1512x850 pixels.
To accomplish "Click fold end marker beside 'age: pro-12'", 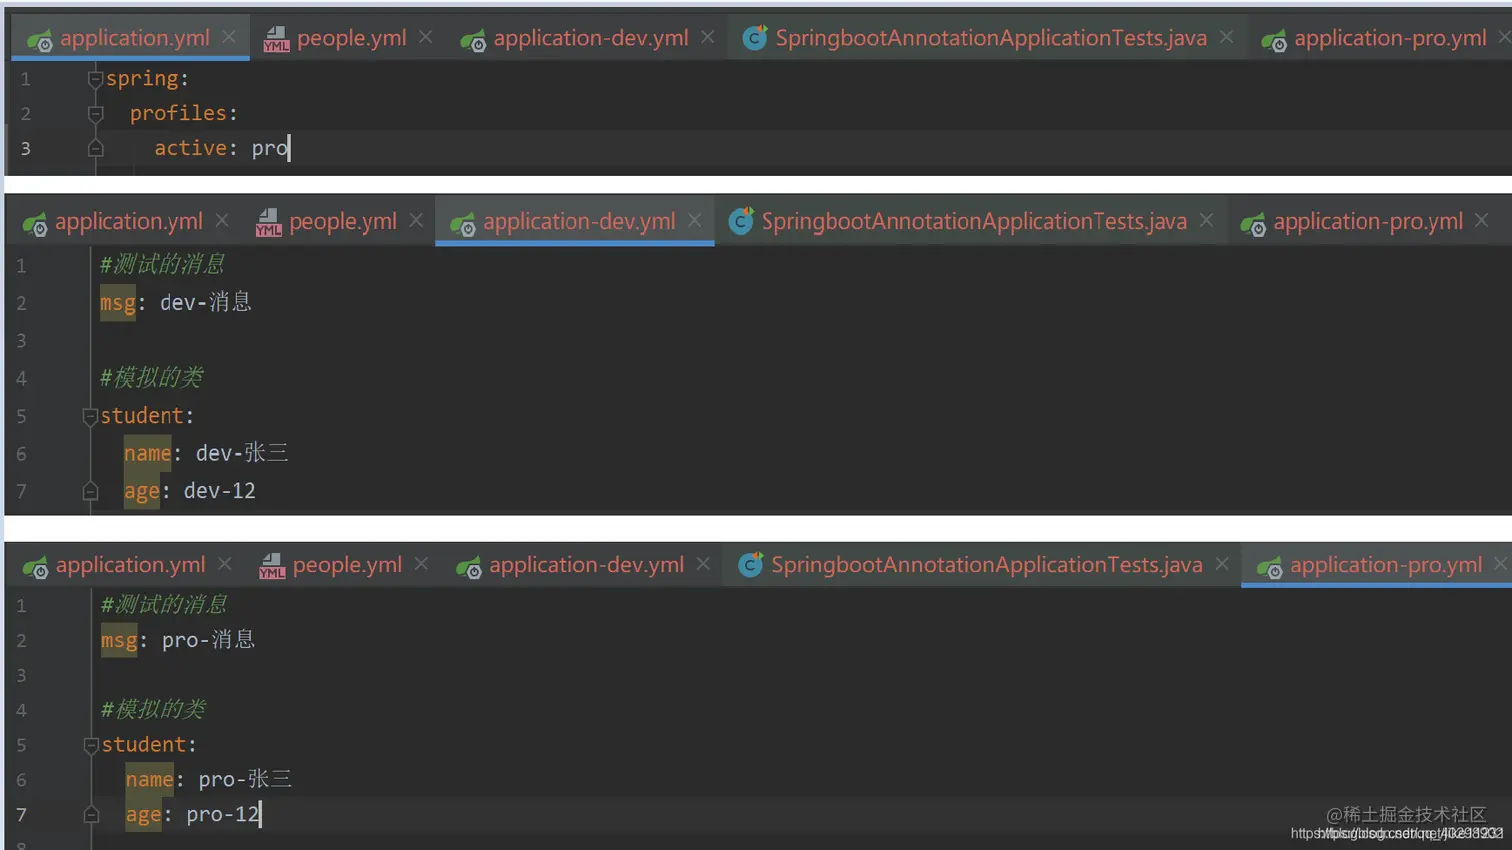I will 91,814.
